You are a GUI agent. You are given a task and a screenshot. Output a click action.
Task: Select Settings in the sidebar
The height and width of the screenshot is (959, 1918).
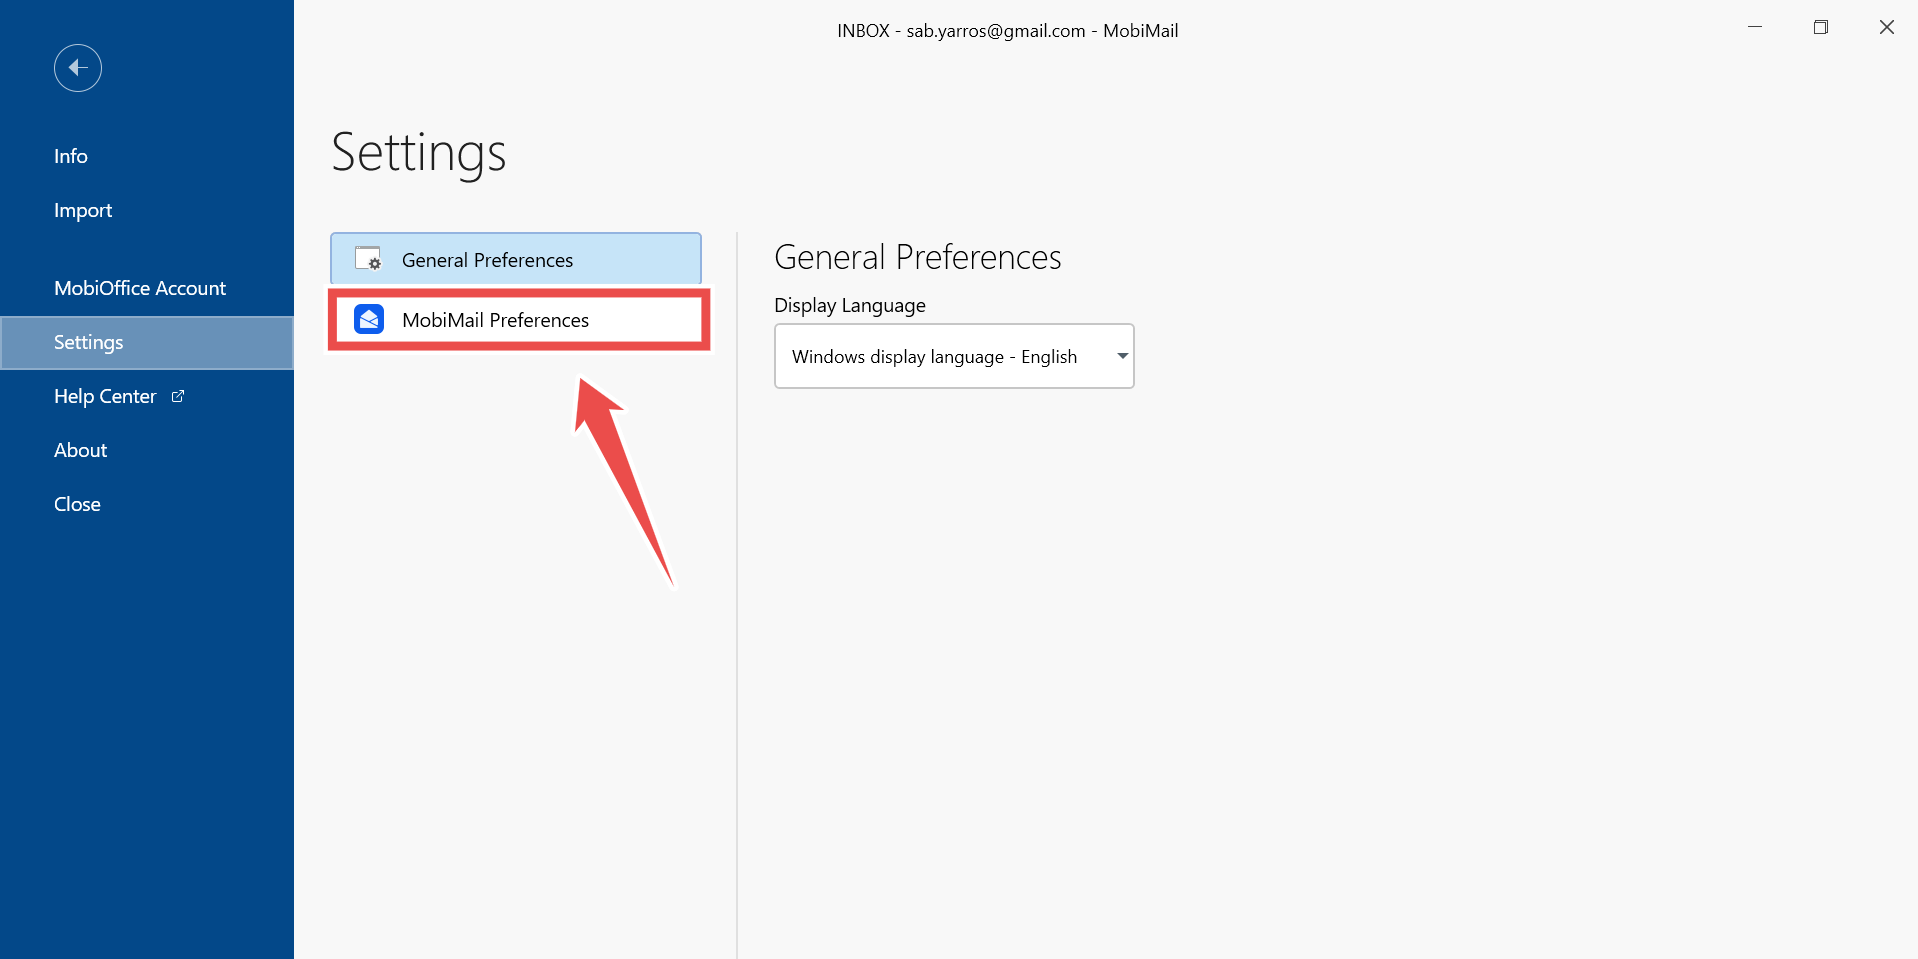(x=147, y=342)
